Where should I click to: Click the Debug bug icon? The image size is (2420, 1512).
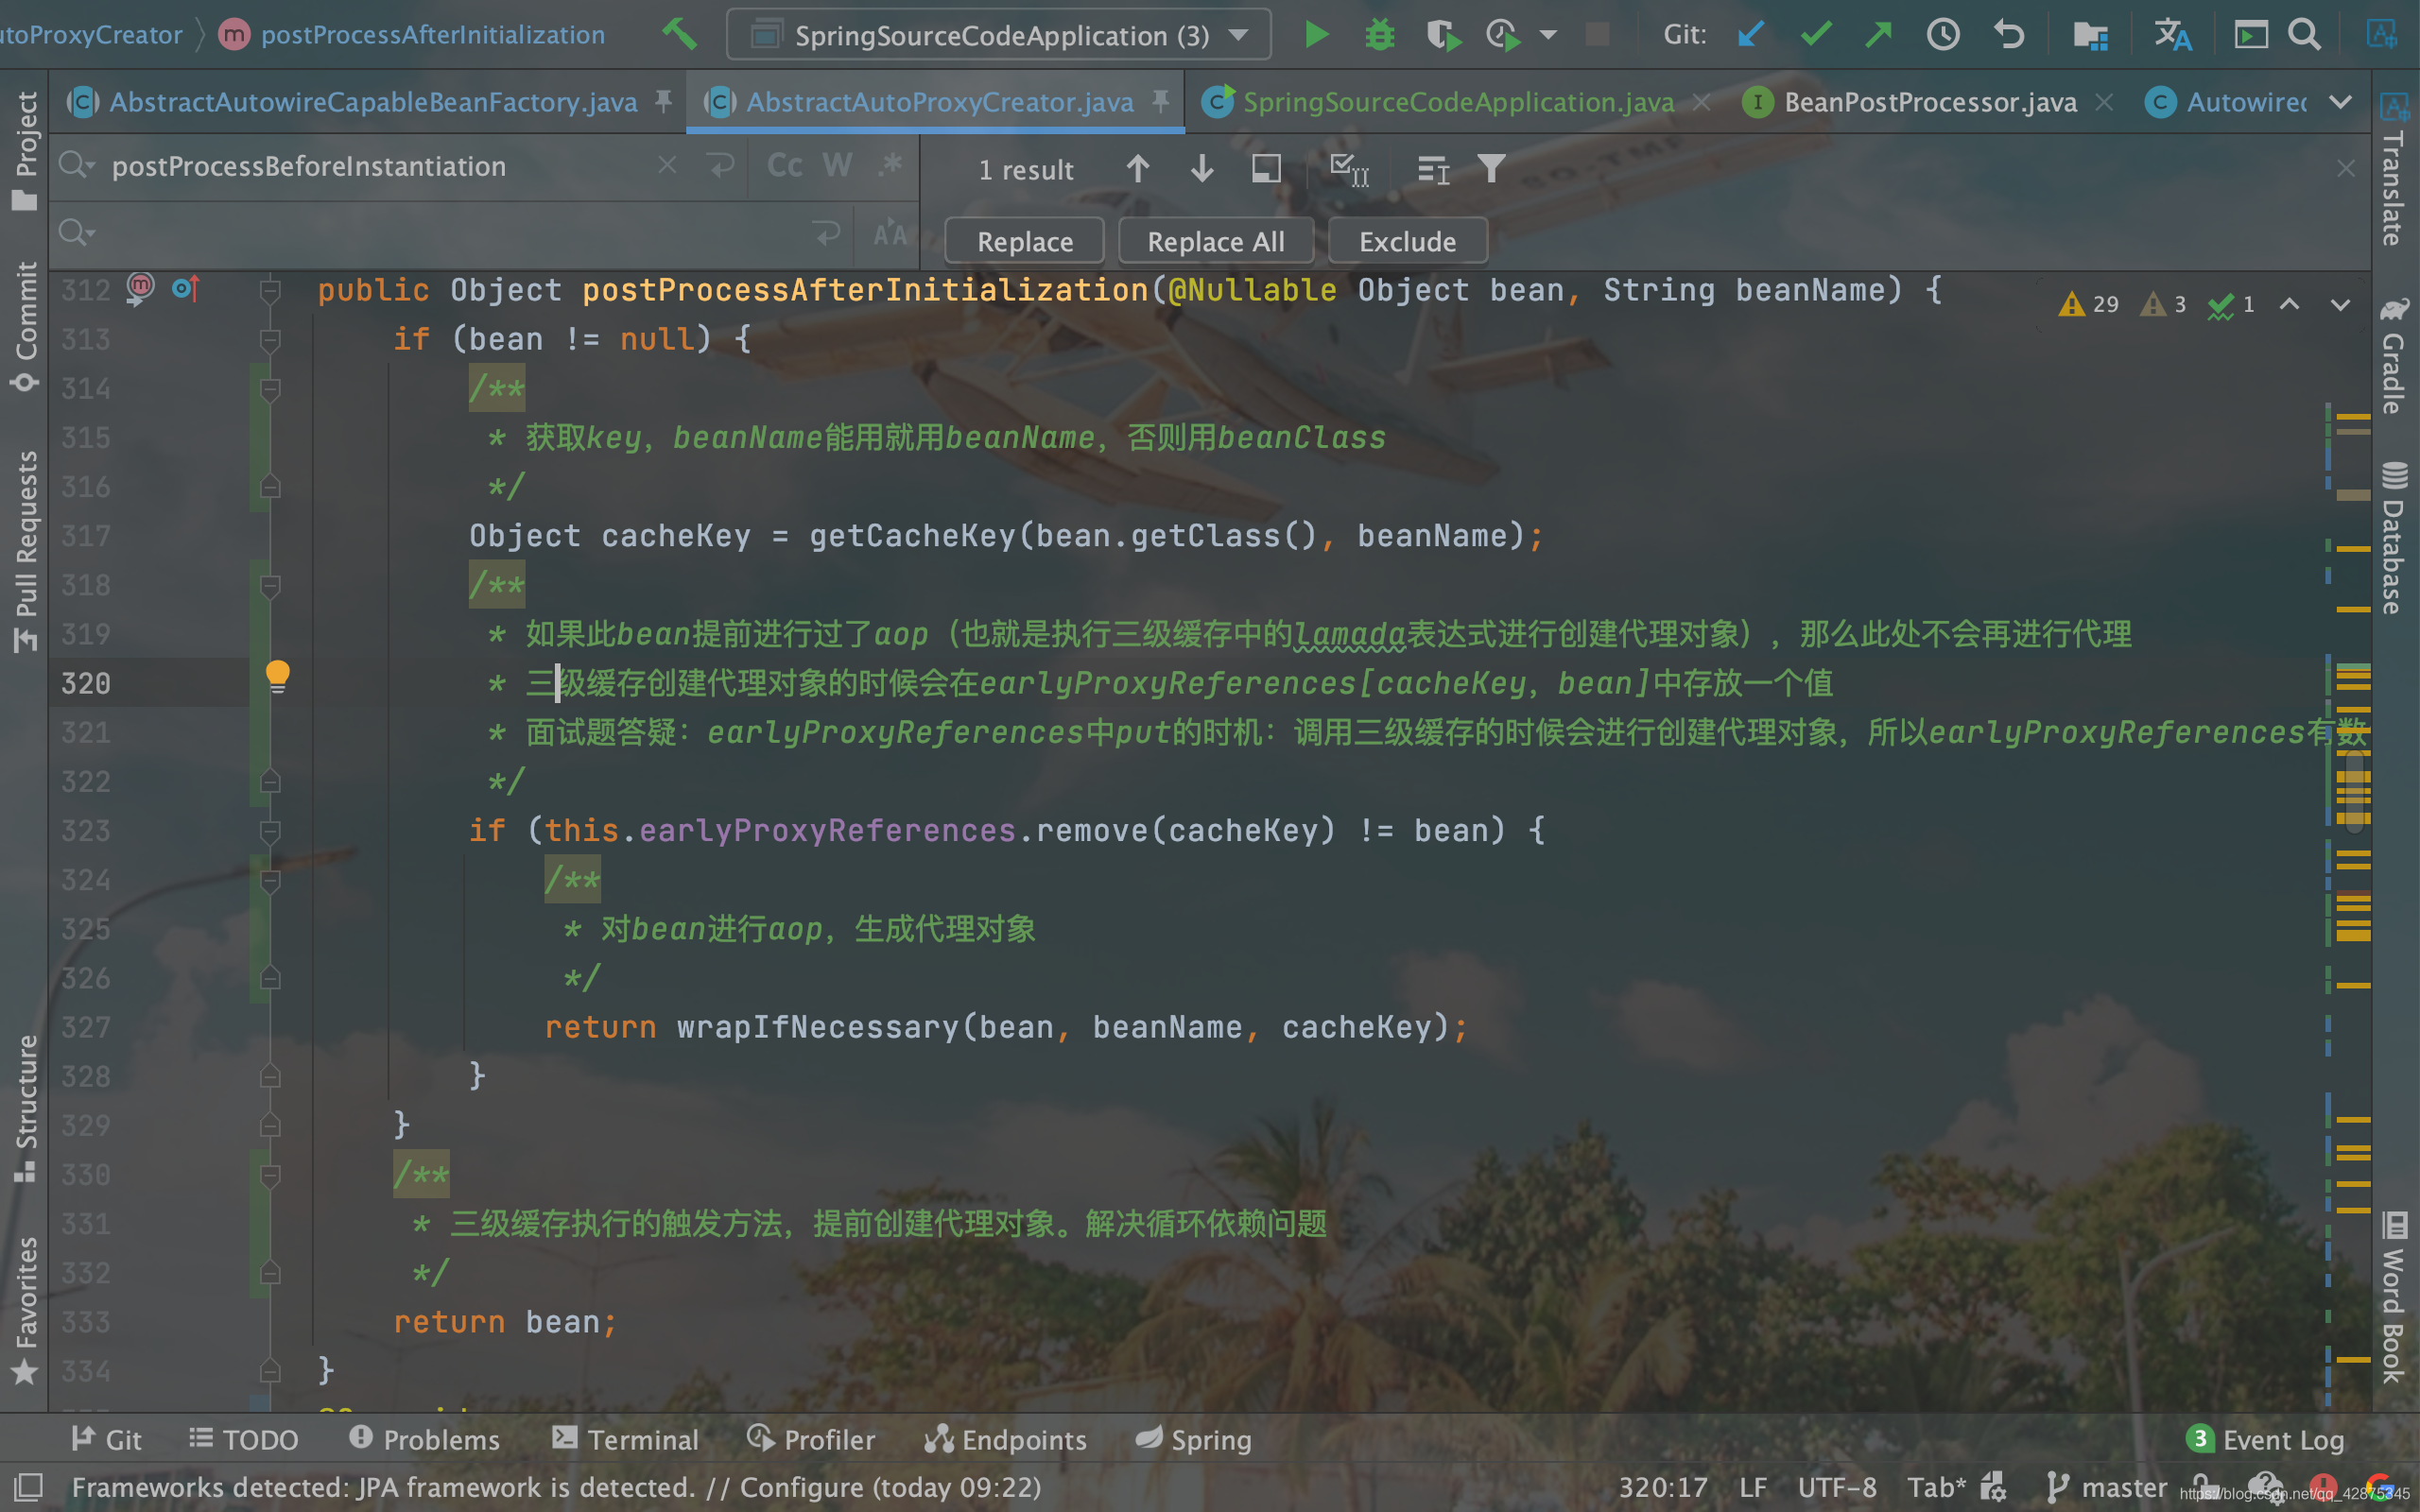pyautogui.click(x=1379, y=35)
